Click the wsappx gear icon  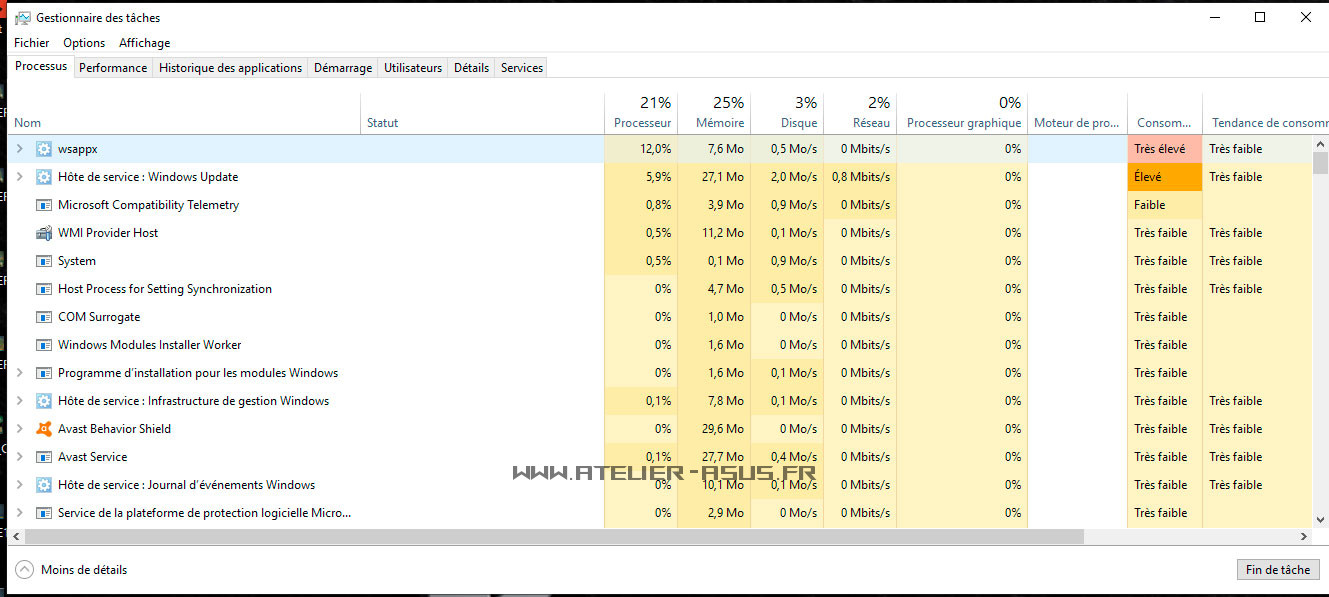[43, 149]
